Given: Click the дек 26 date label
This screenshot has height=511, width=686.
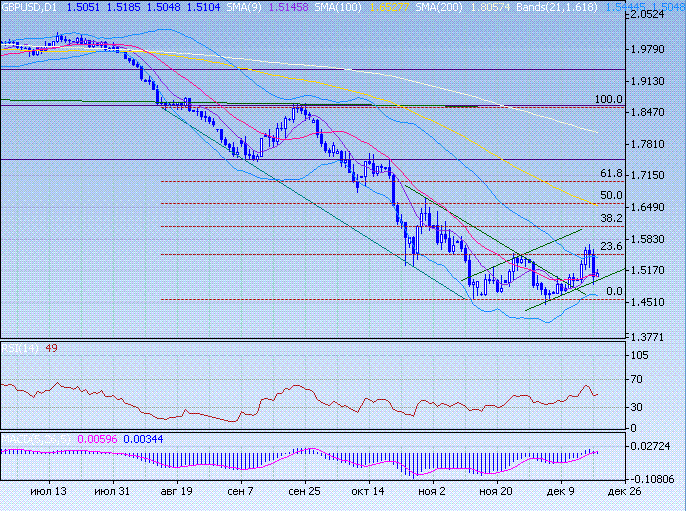Looking at the screenshot, I should pyautogui.click(x=625, y=492).
